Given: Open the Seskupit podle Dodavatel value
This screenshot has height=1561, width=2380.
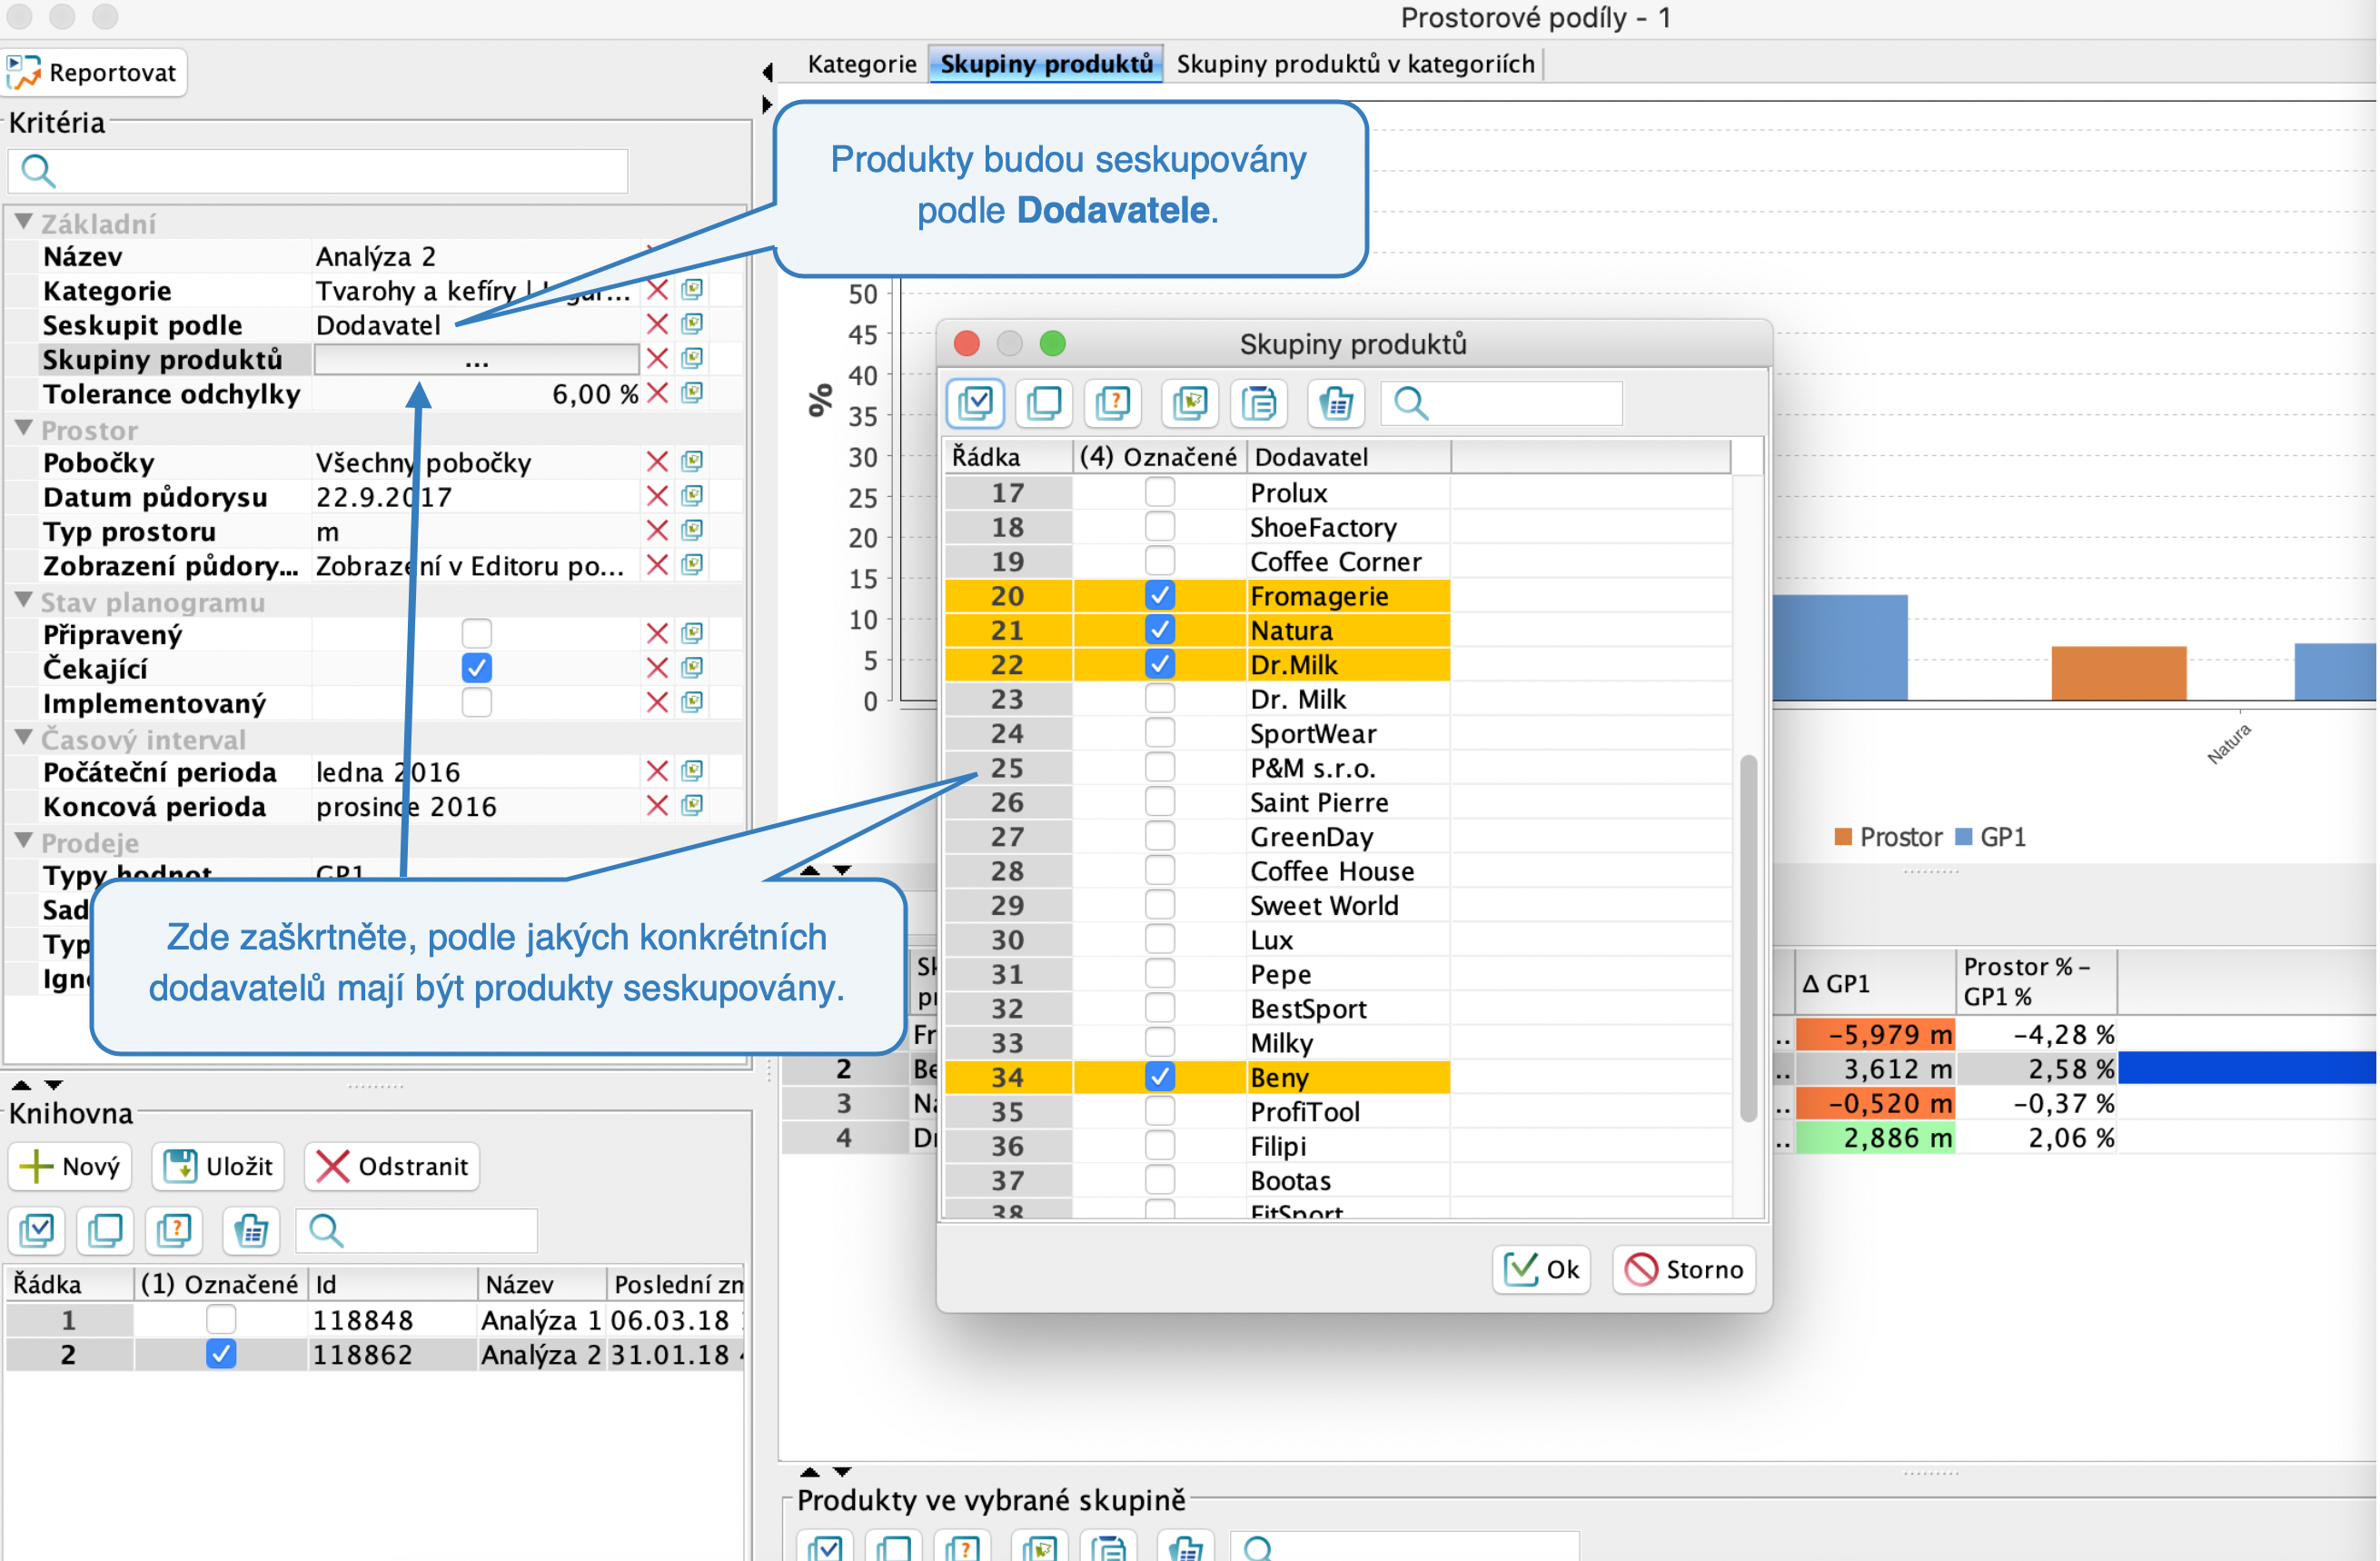Looking at the screenshot, I should coord(378,325).
